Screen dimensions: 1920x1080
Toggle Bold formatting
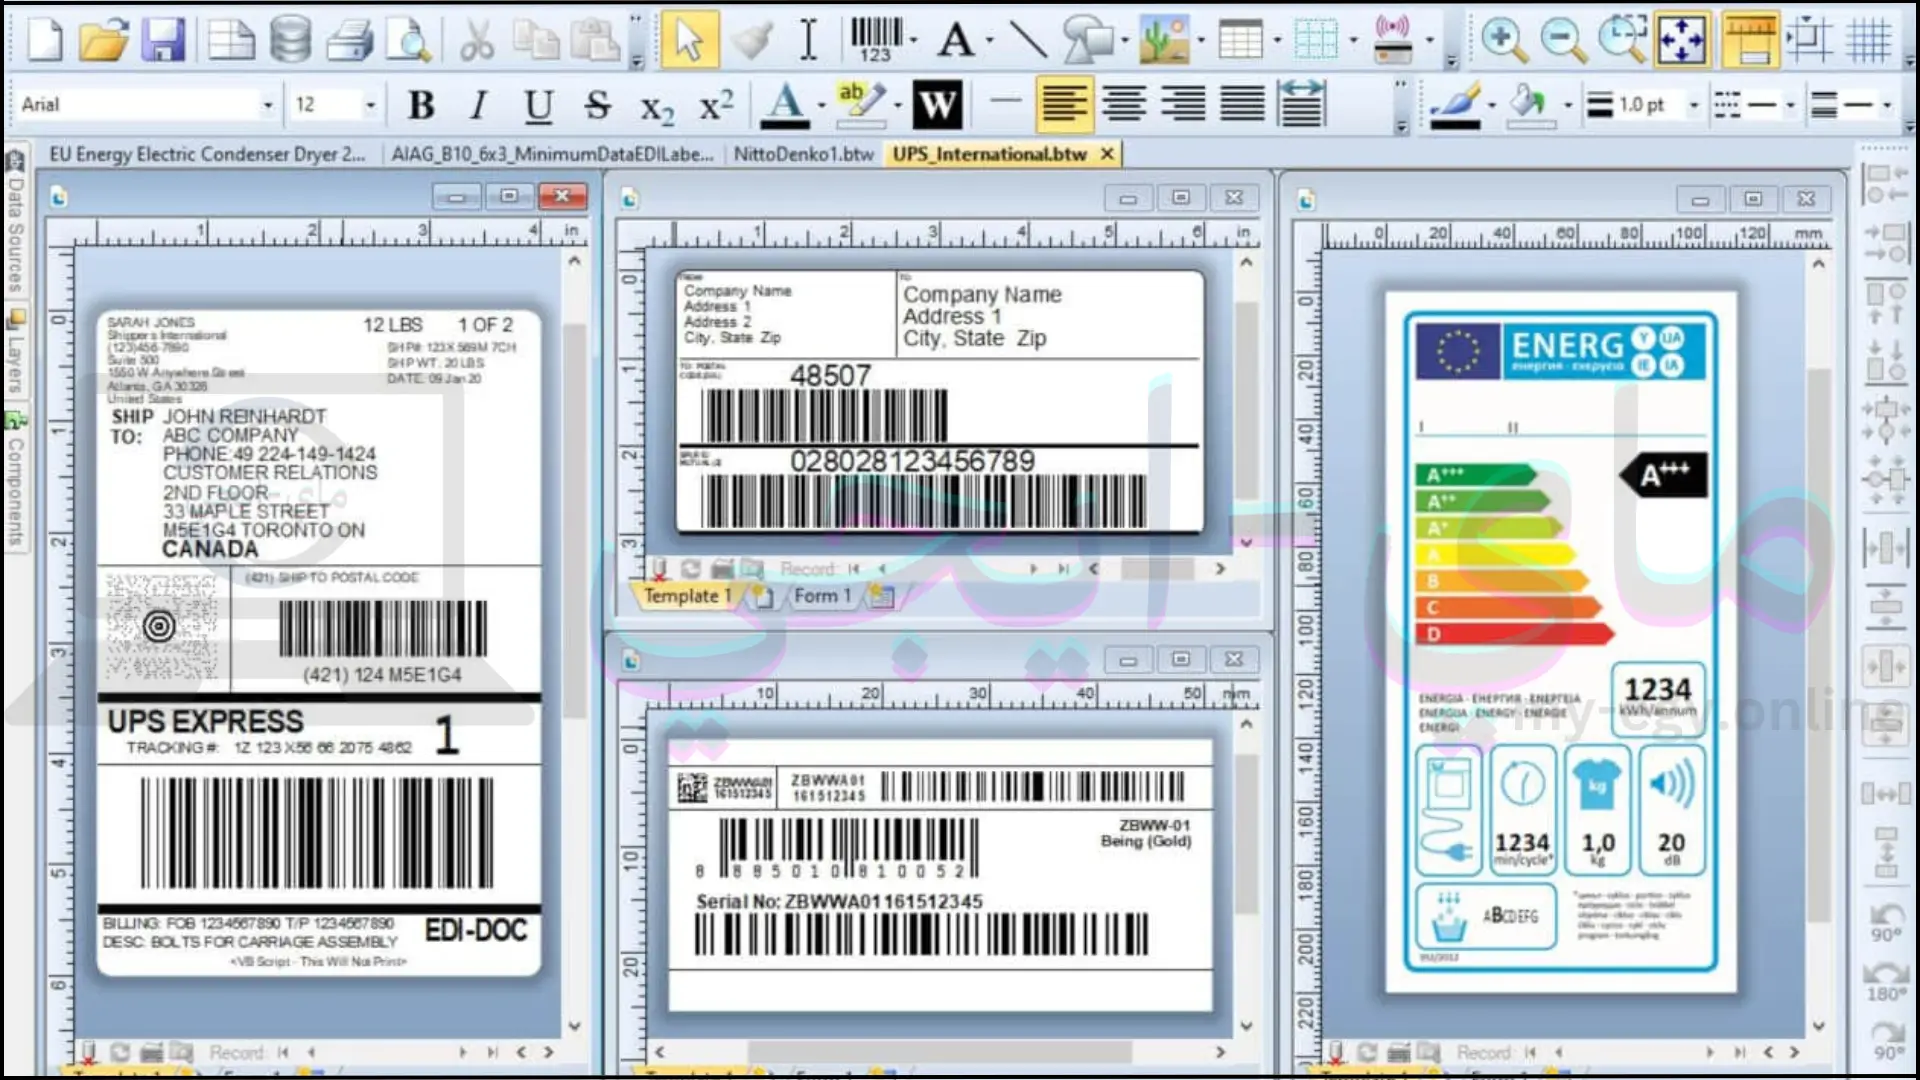tap(421, 104)
